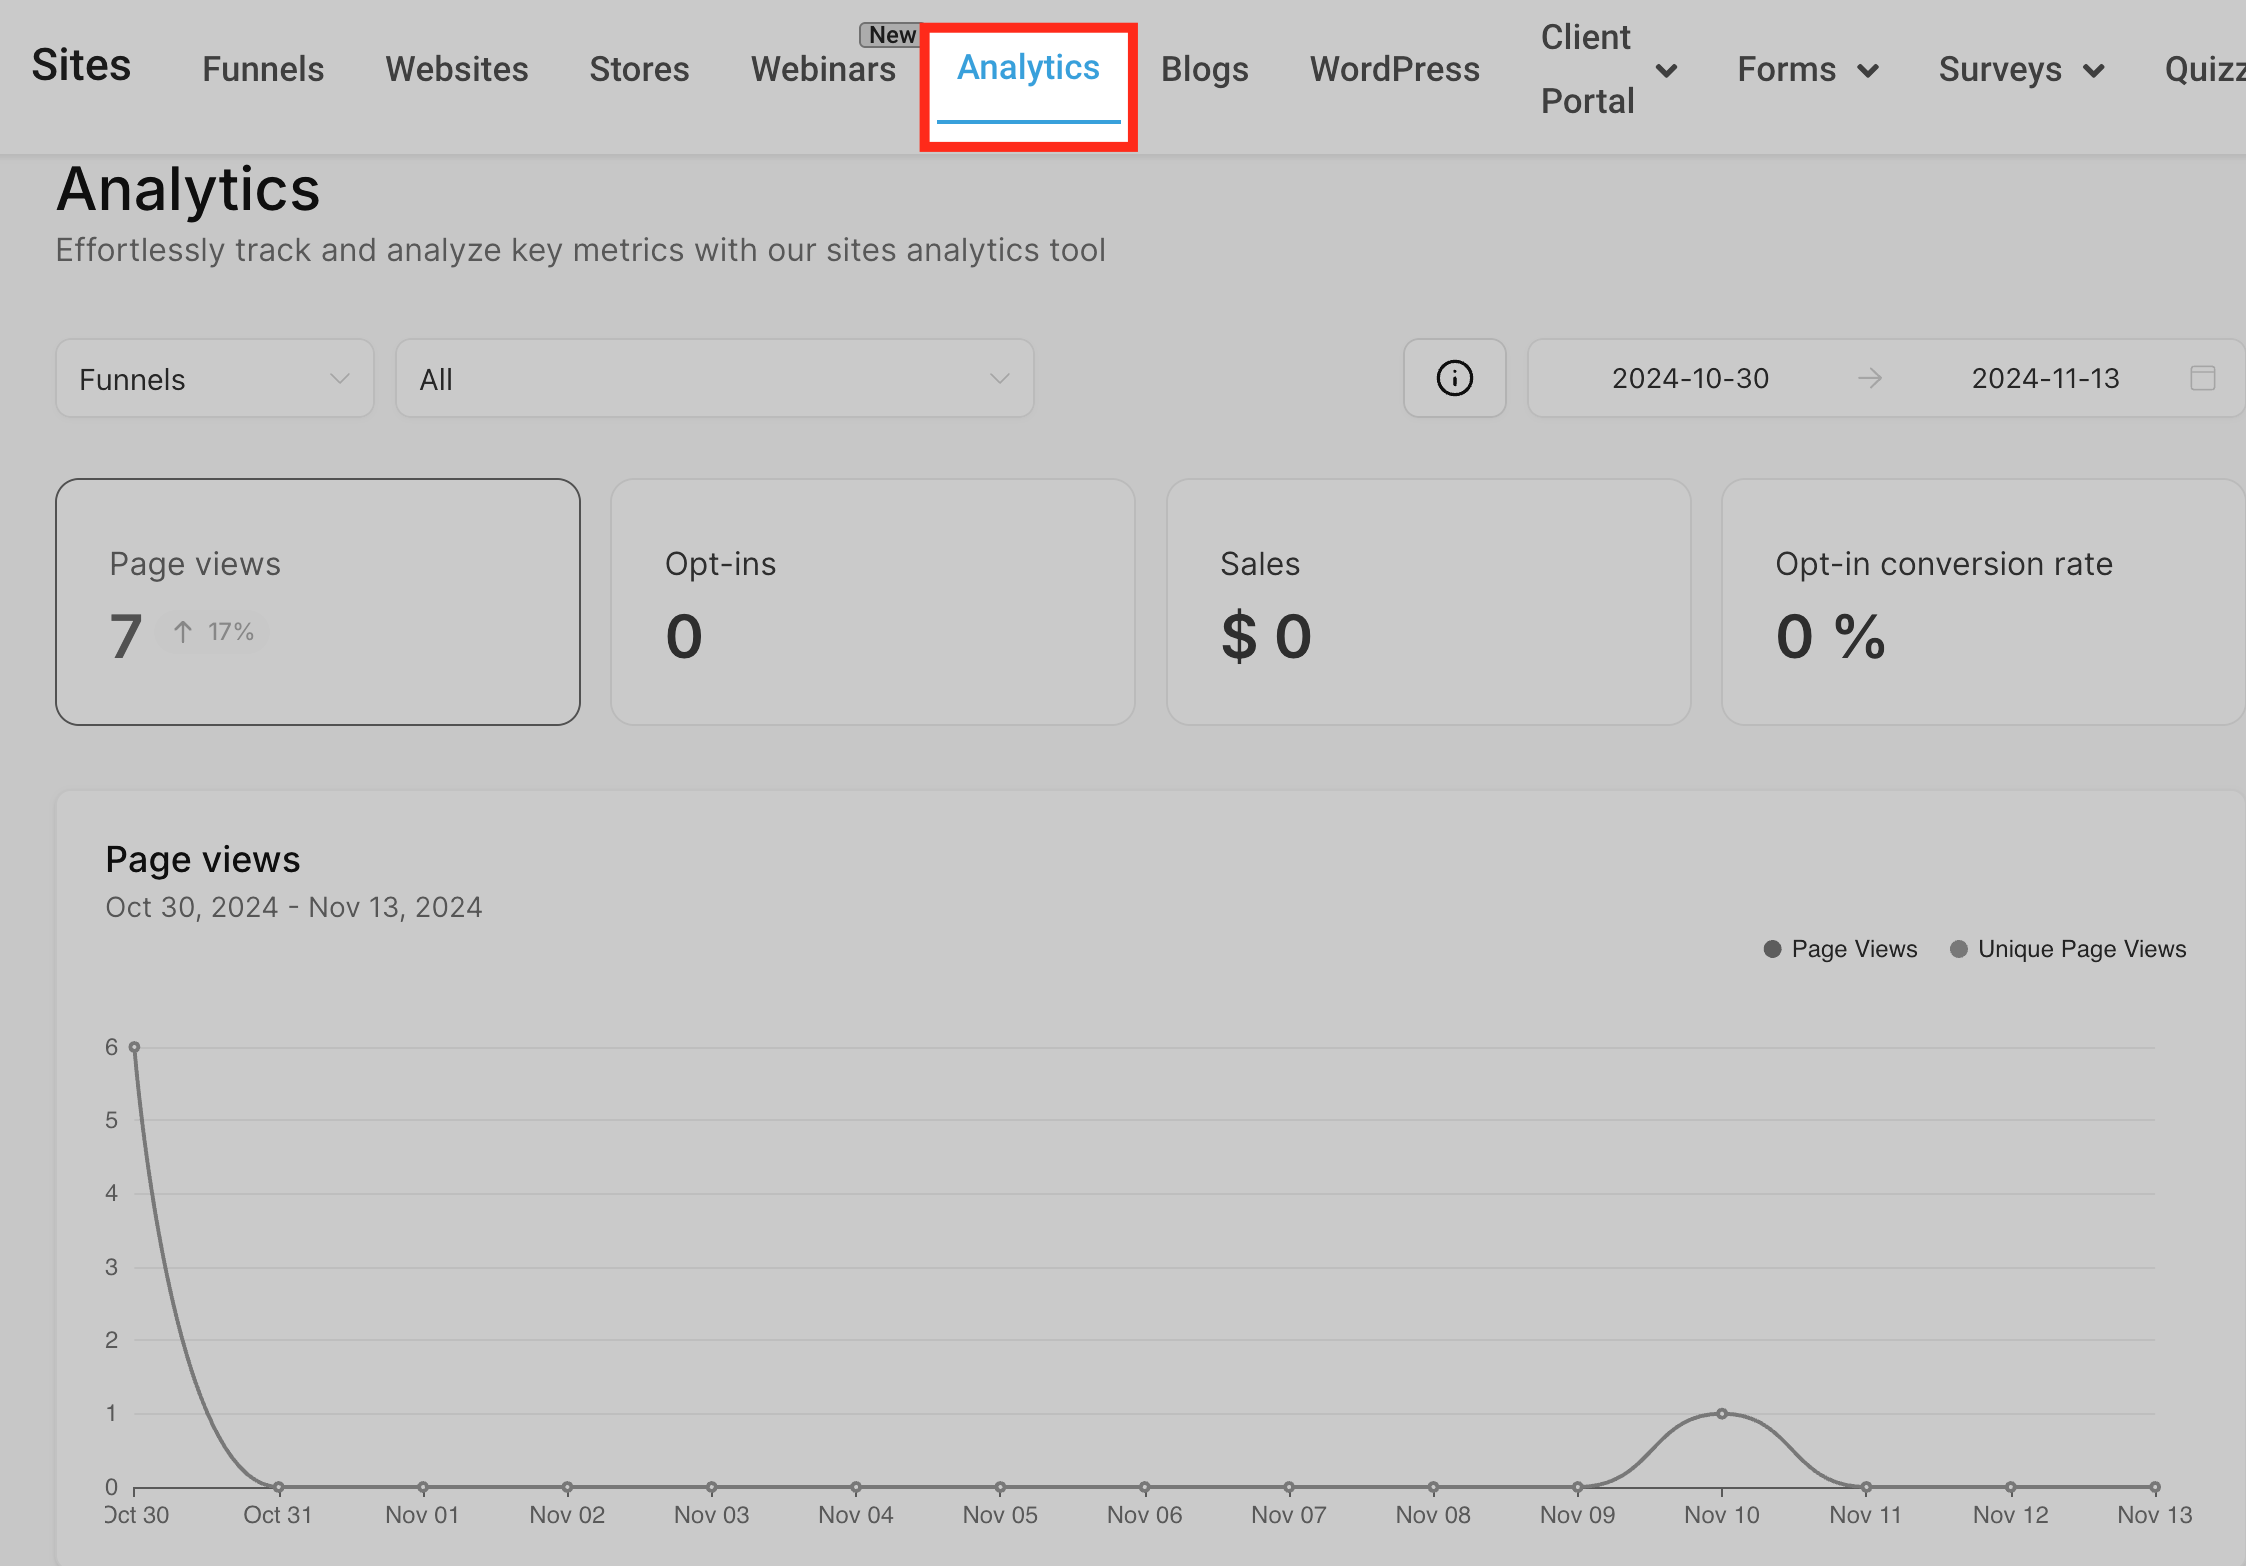Open the Surveys dropdown arrow
Image resolution: width=2246 pixels, height=1566 pixels.
tap(2093, 70)
